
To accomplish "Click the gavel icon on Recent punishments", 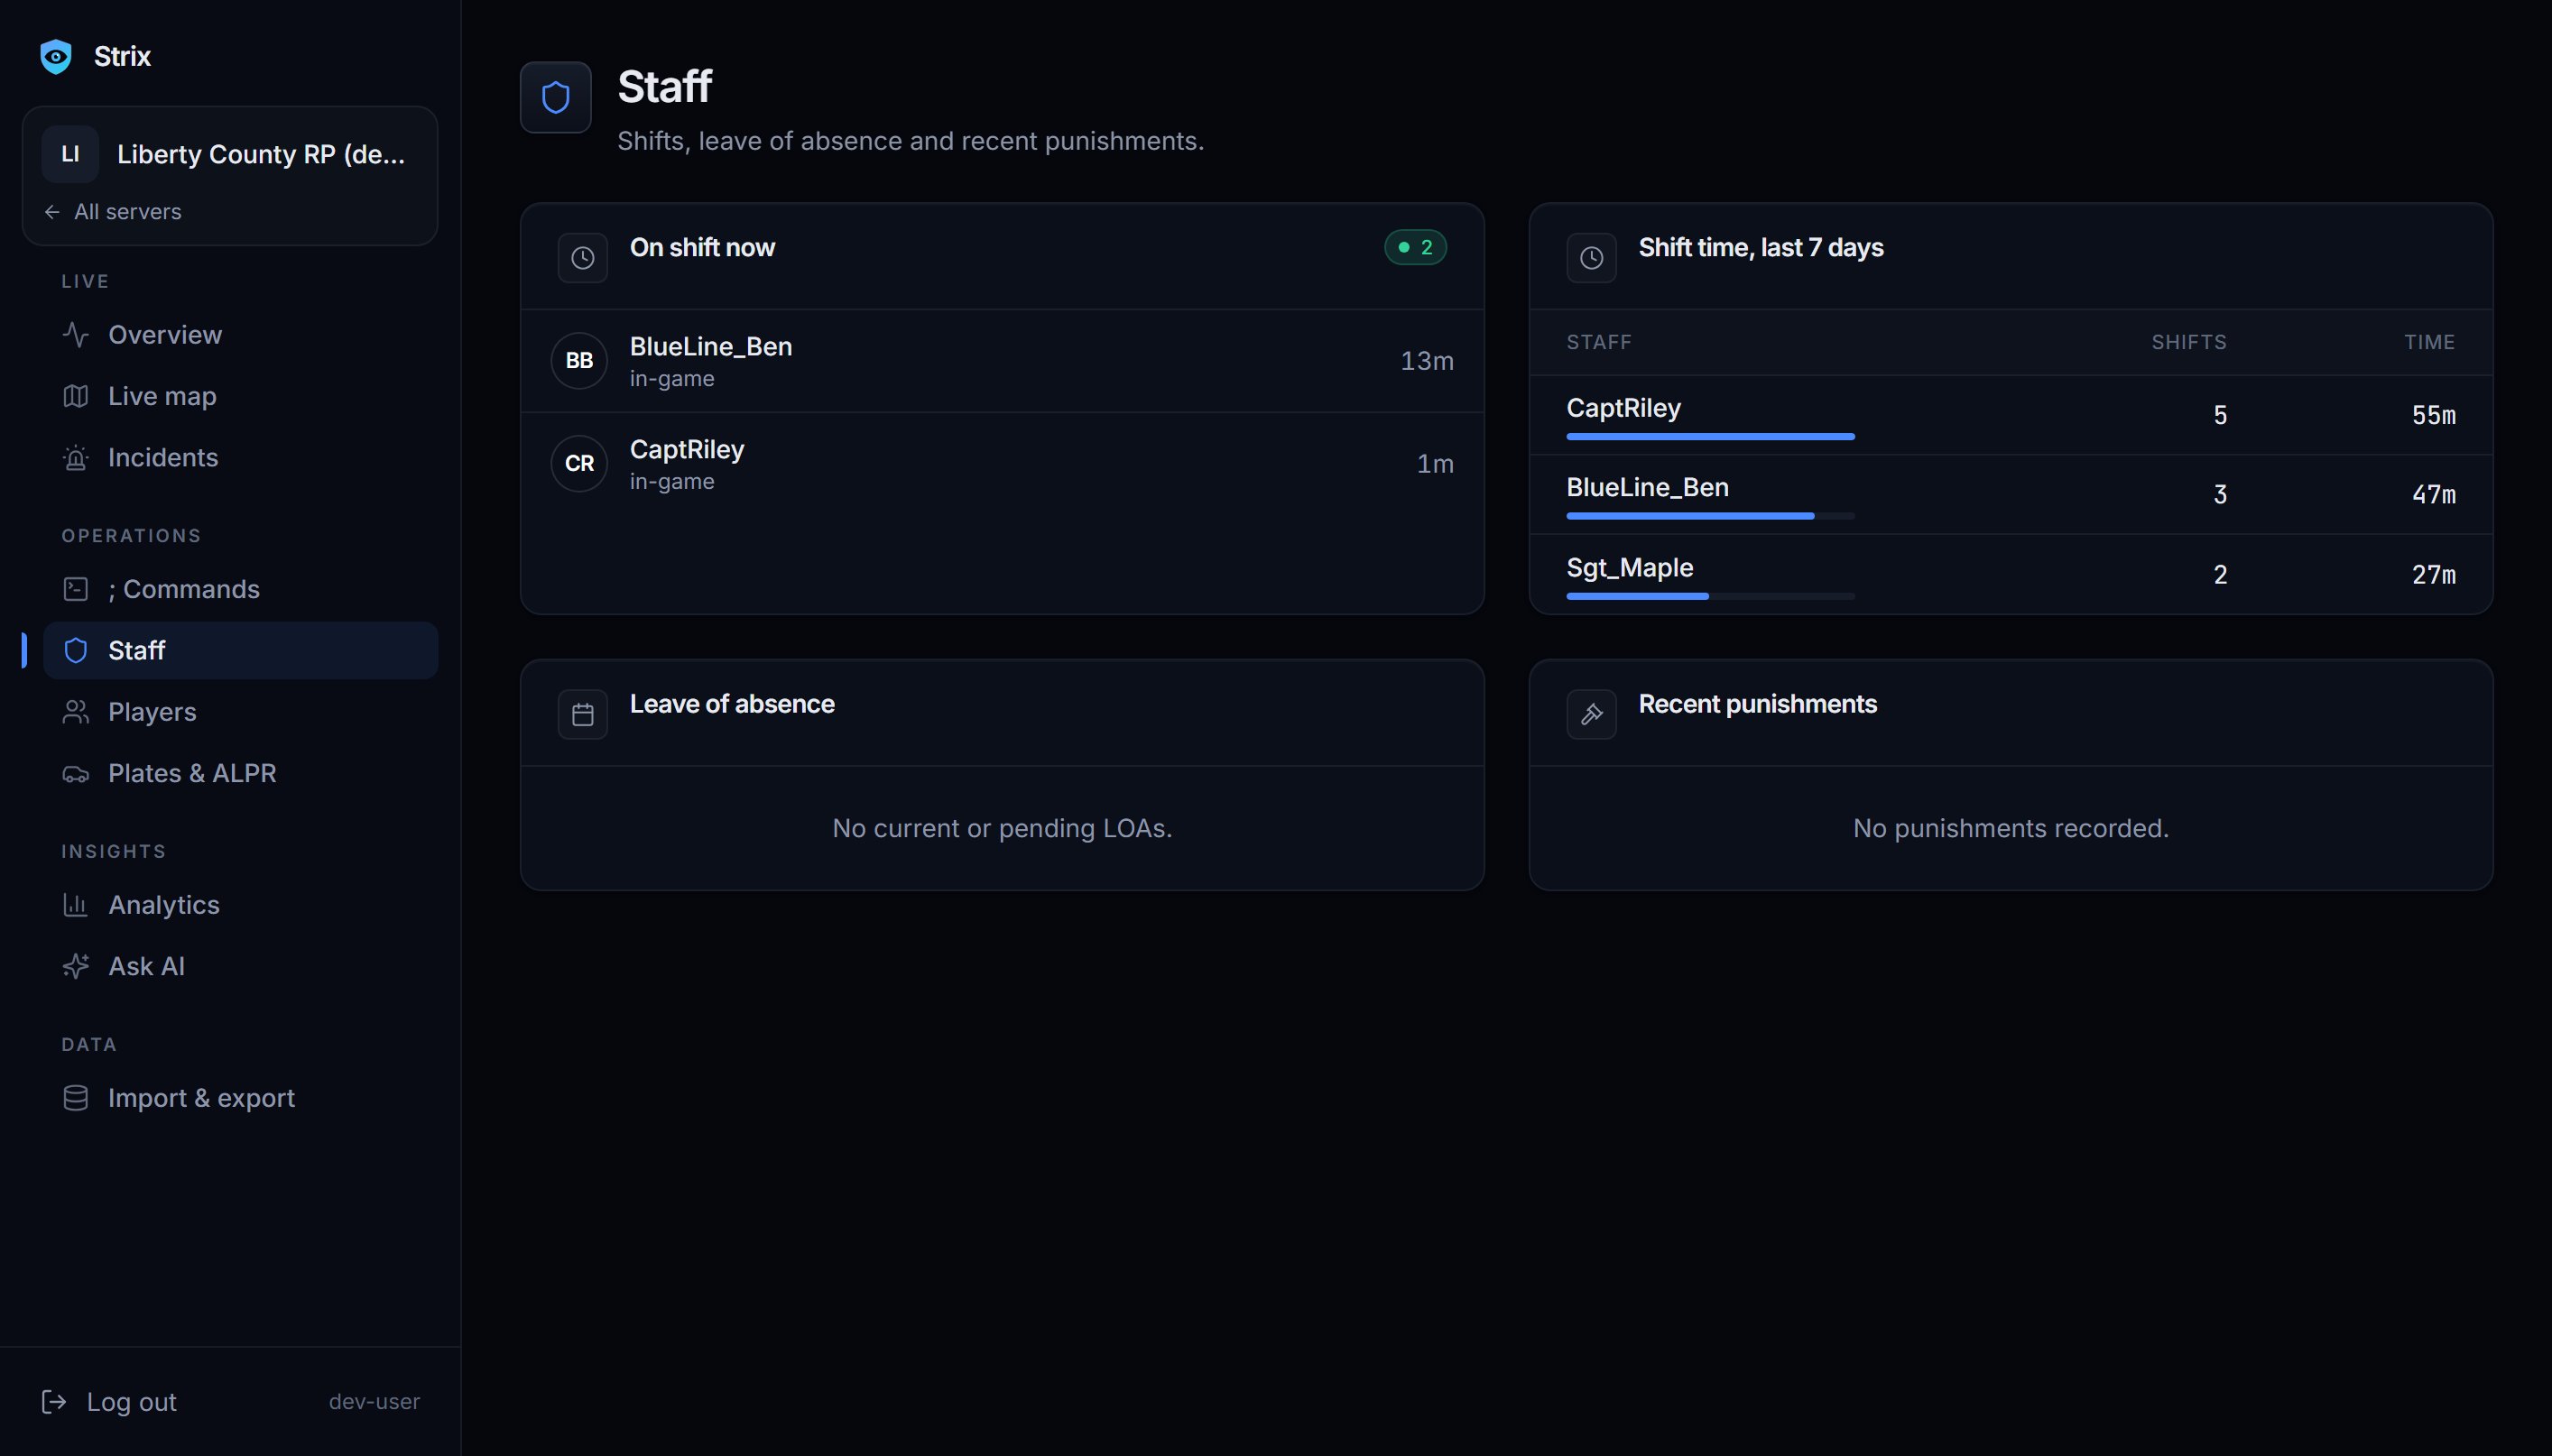I will click(1592, 715).
